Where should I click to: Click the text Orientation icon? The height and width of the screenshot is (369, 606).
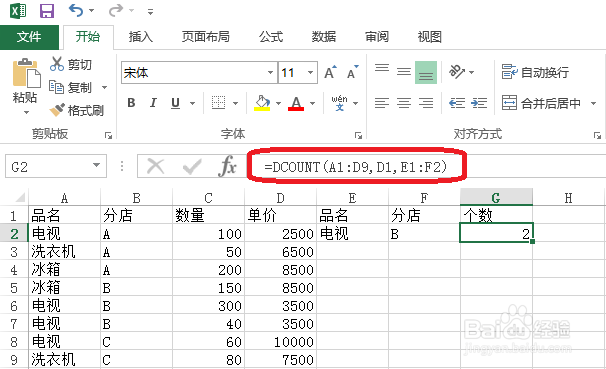pyautogui.click(x=457, y=72)
